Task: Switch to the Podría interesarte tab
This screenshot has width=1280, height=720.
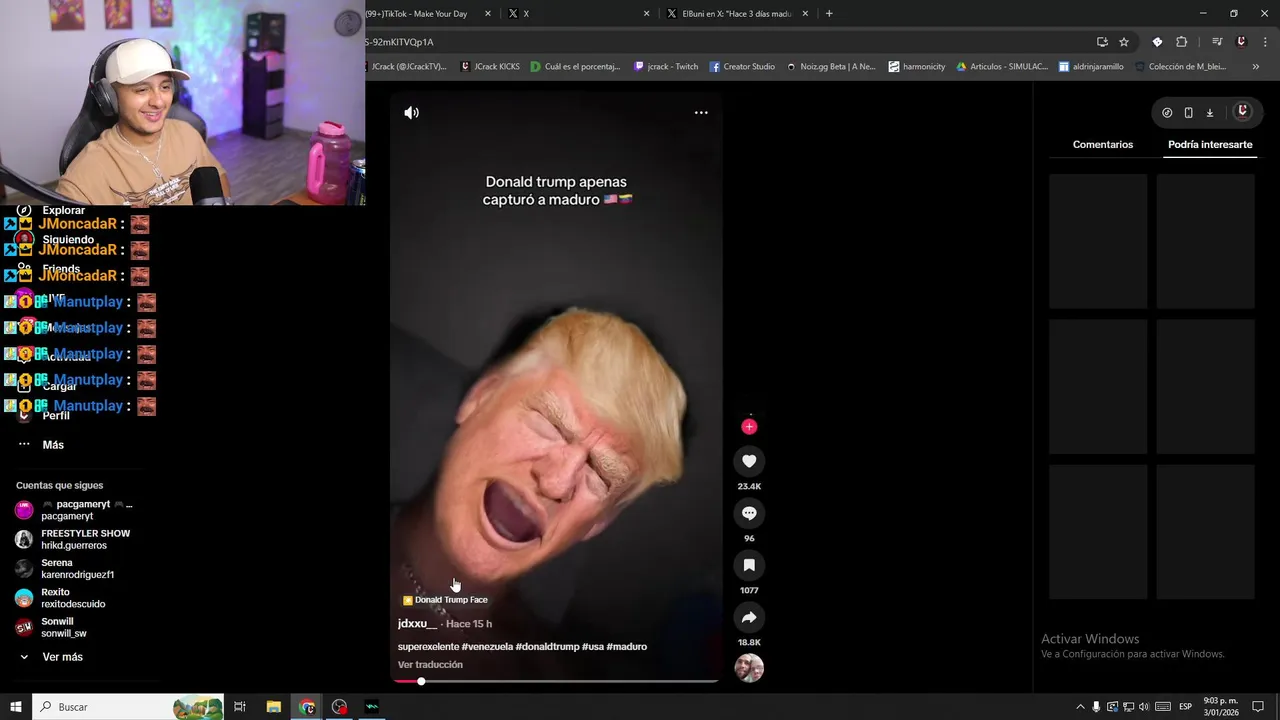Action: [x=1210, y=145]
